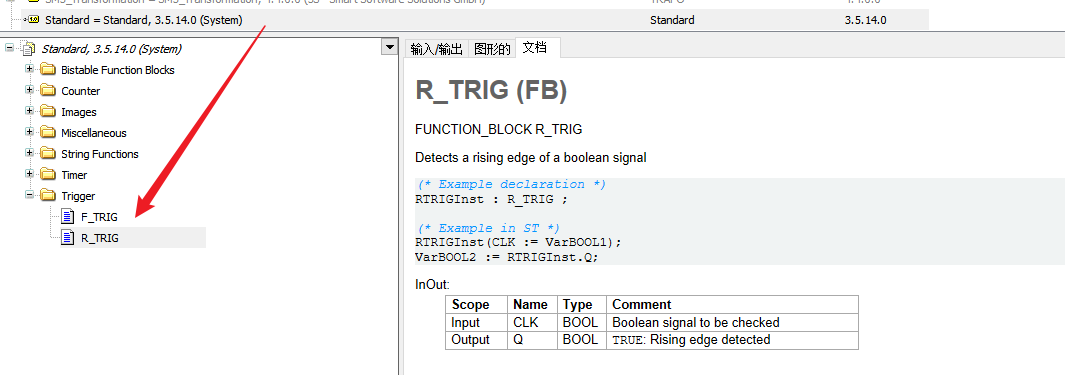The image size is (1065, 375).
Task: Click the RTRIGInst(CLK := VarBOOL1) code line
Action: pyautogui.click(x=518, y=242)
